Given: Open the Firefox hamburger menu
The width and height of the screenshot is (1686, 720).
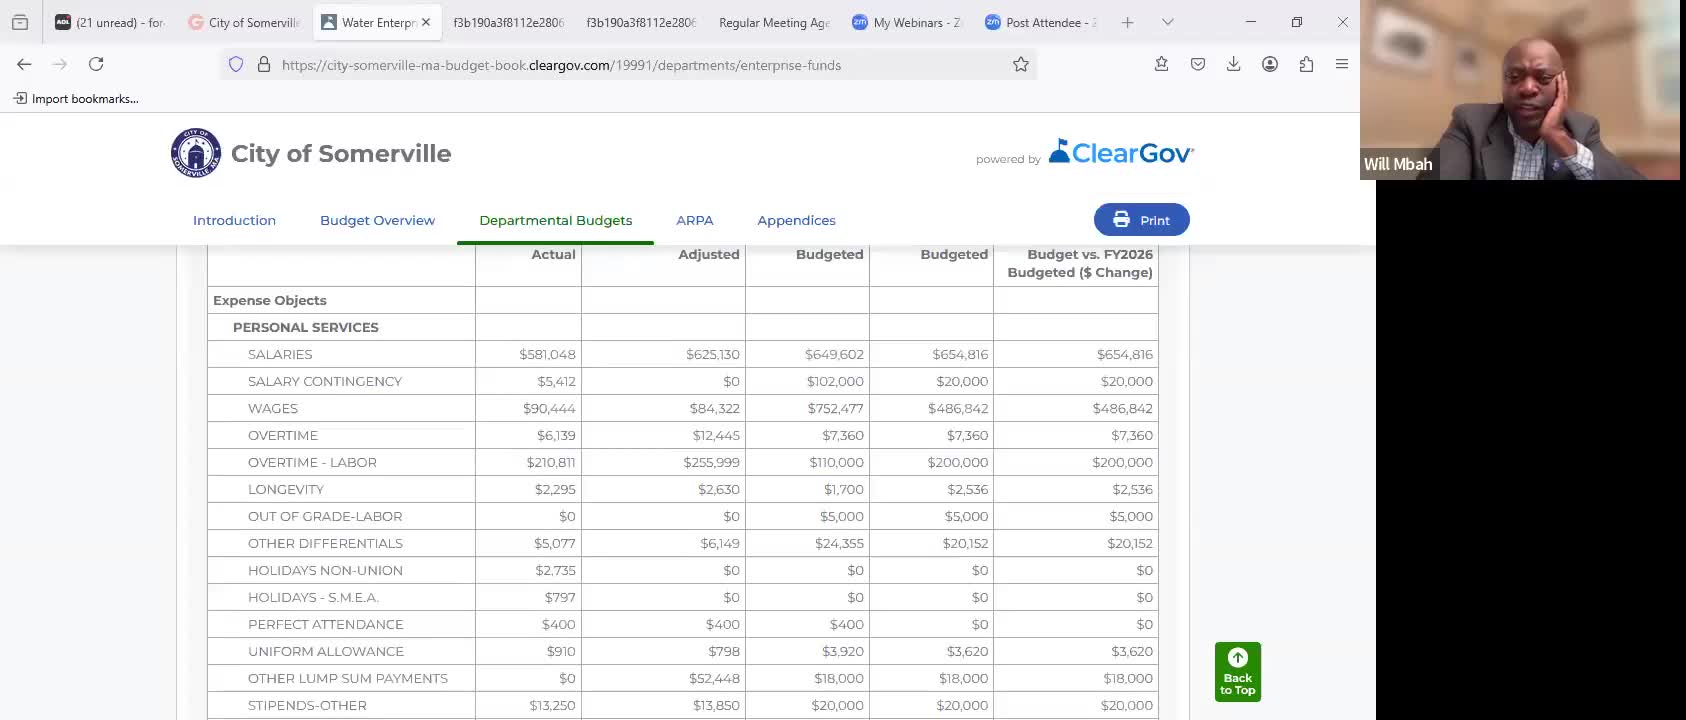Looking at the screenshot, I should tap(1342, 64).
